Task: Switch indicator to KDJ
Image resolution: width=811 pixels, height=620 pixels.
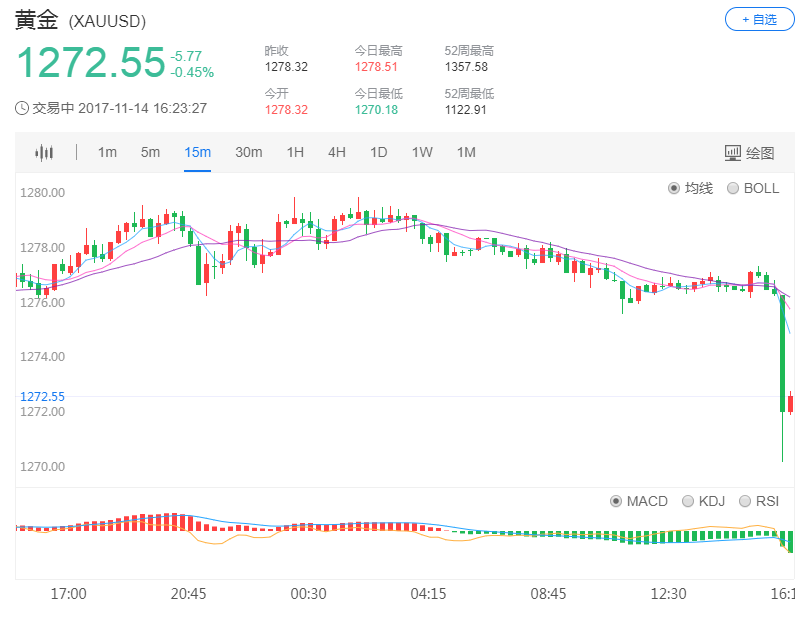Action: 700,501
